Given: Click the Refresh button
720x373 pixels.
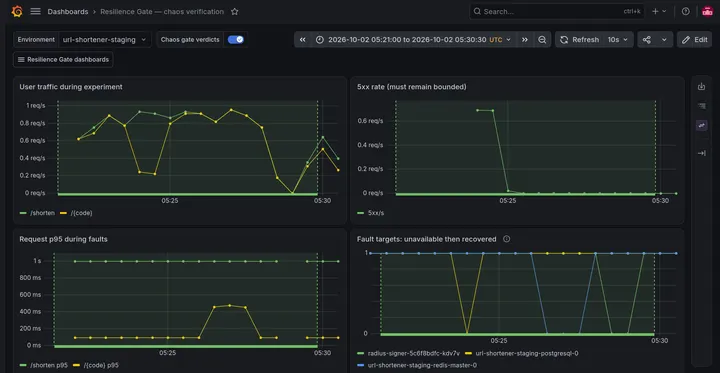Looking at the screenshot, I should [579, 40].
